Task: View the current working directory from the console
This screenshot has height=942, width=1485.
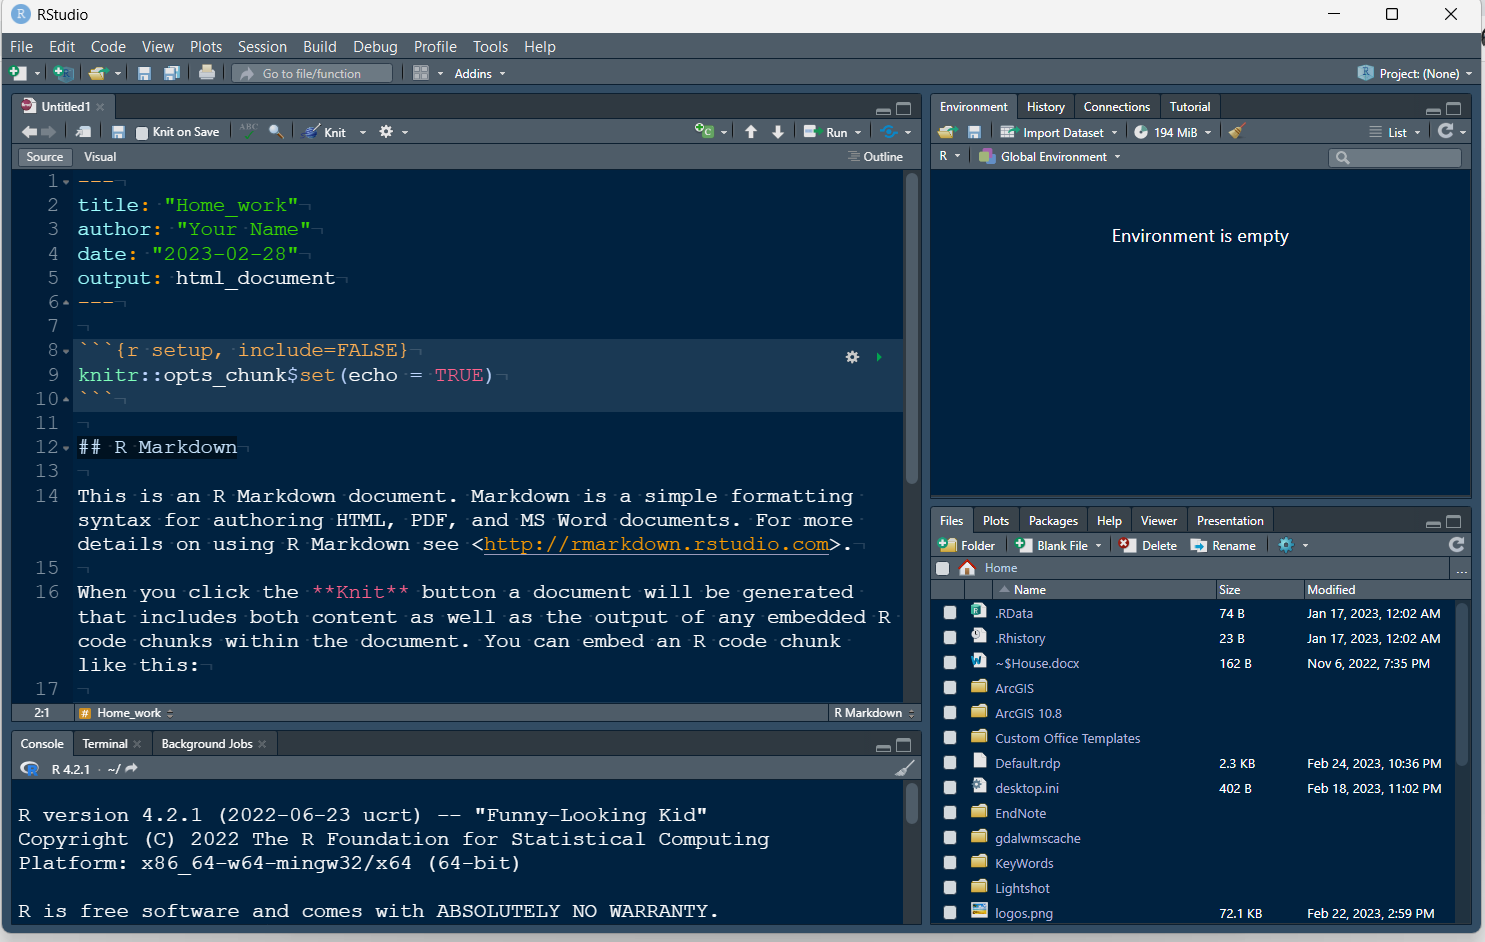Action: [x=131, y=769]
